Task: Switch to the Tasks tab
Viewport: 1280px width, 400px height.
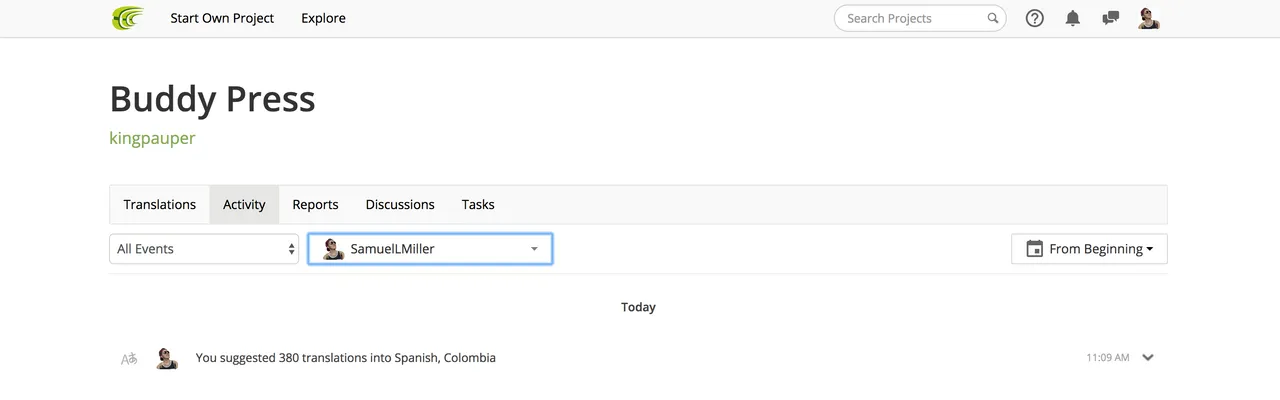Action: pos(478,204)
